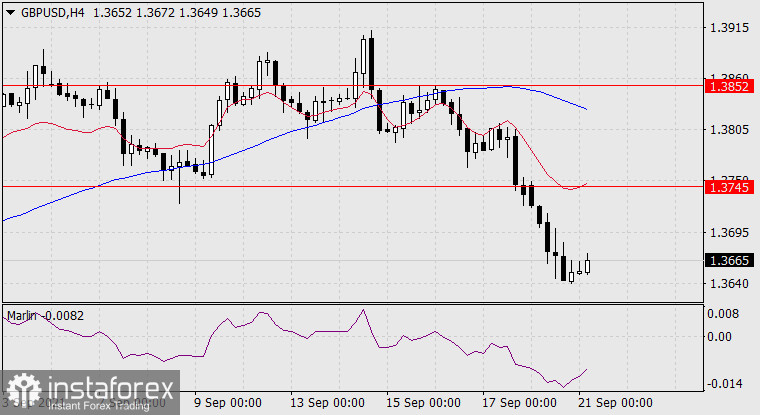The image size is (760, 415).
Task: Click the 1.3915 price scale value
Action: [x=729, y=28]
